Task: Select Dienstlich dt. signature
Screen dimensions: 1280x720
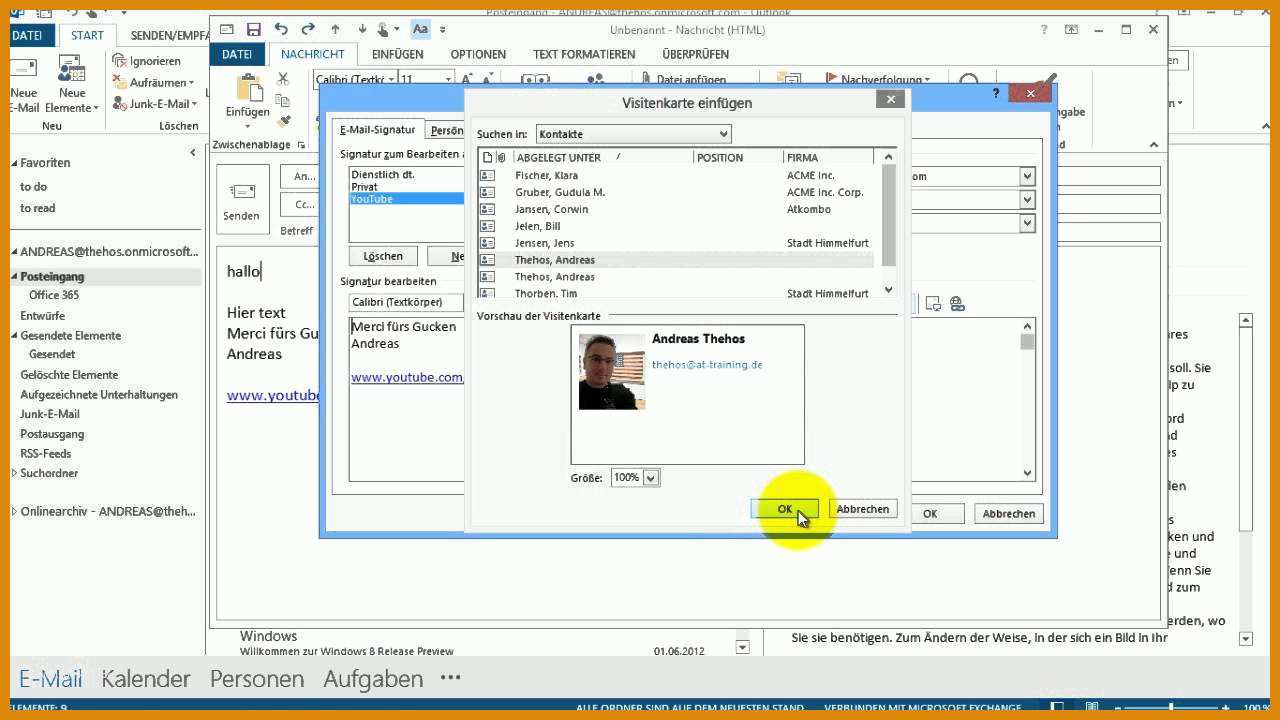Action: click(383, 175)
